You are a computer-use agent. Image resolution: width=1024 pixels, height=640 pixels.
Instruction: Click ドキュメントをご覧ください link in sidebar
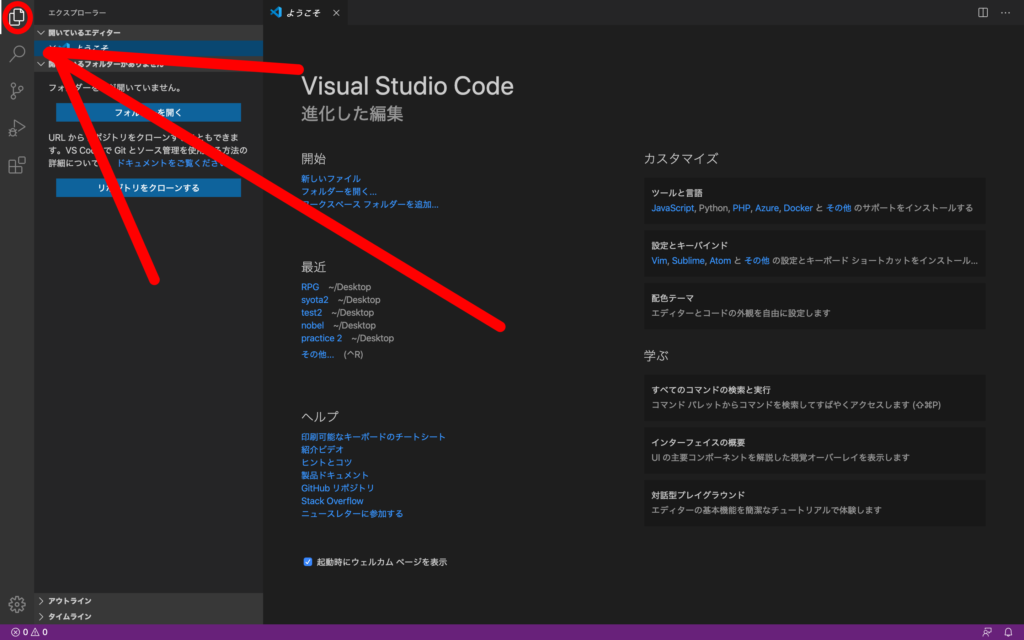click(171, 163)
